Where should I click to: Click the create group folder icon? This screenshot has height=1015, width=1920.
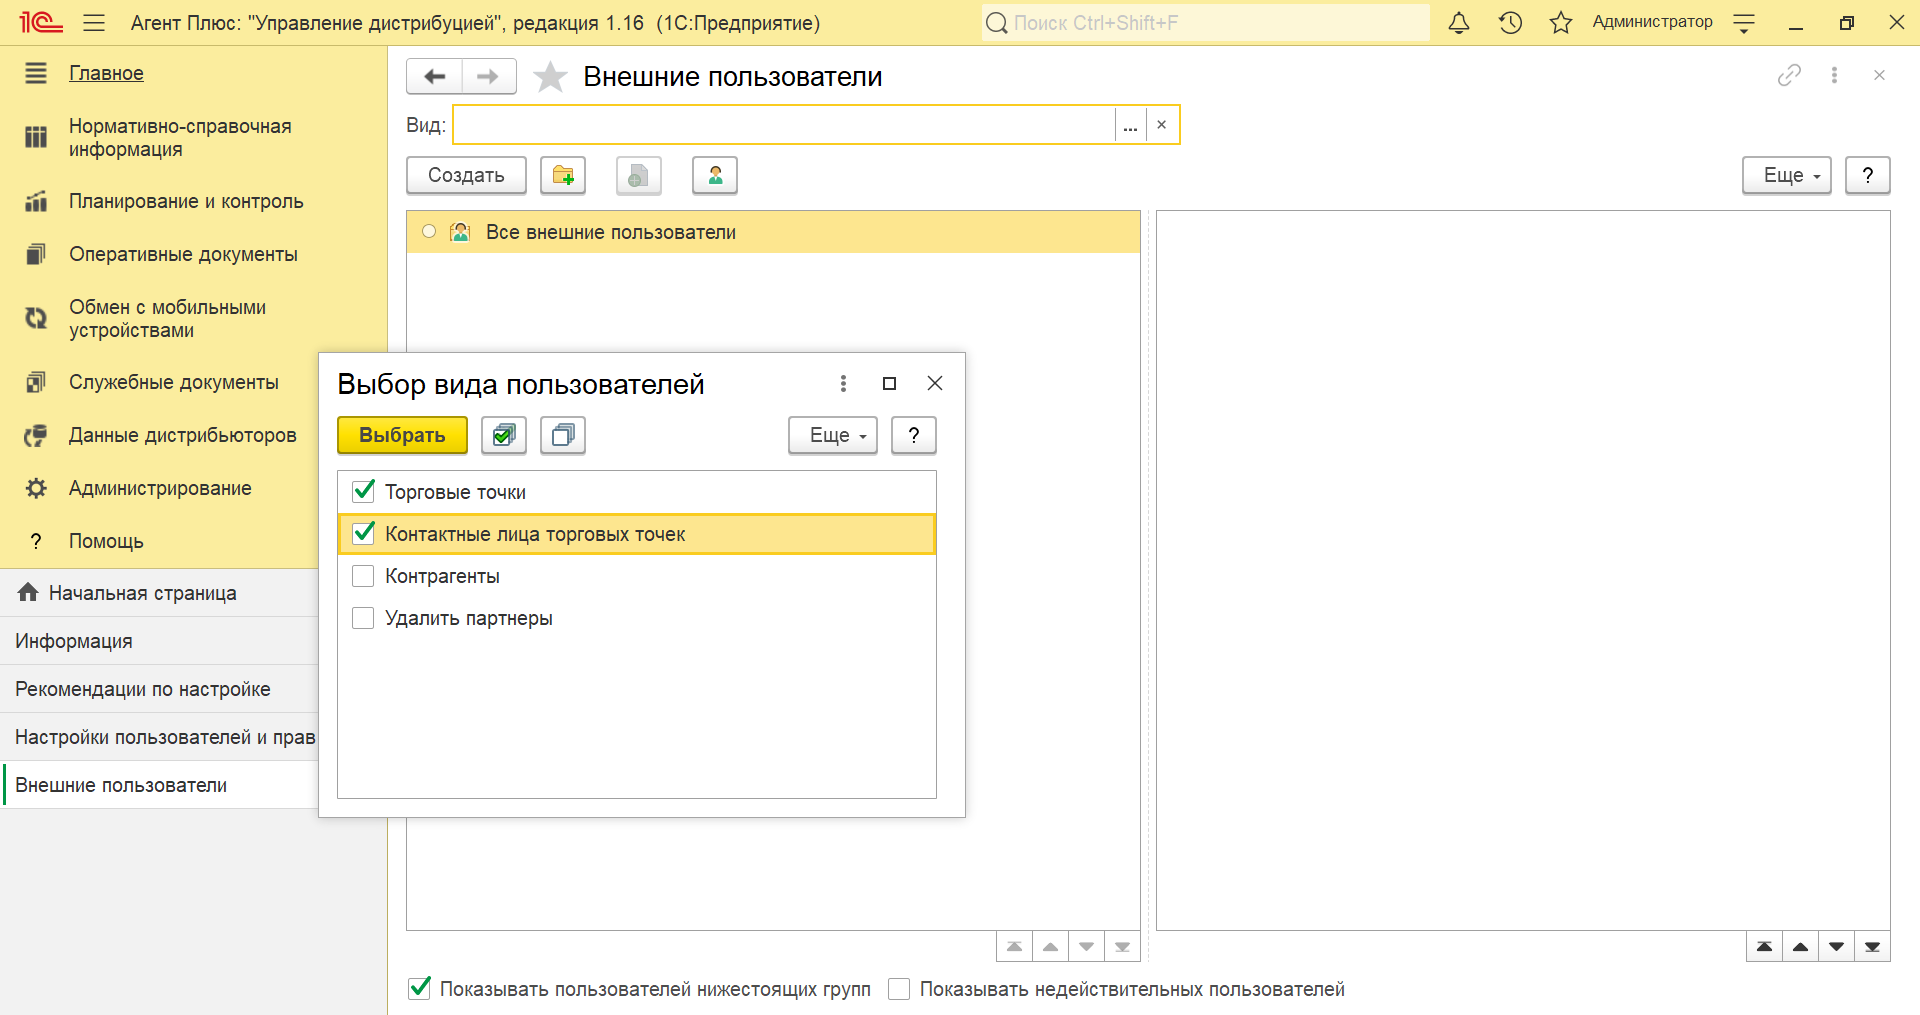563,176
